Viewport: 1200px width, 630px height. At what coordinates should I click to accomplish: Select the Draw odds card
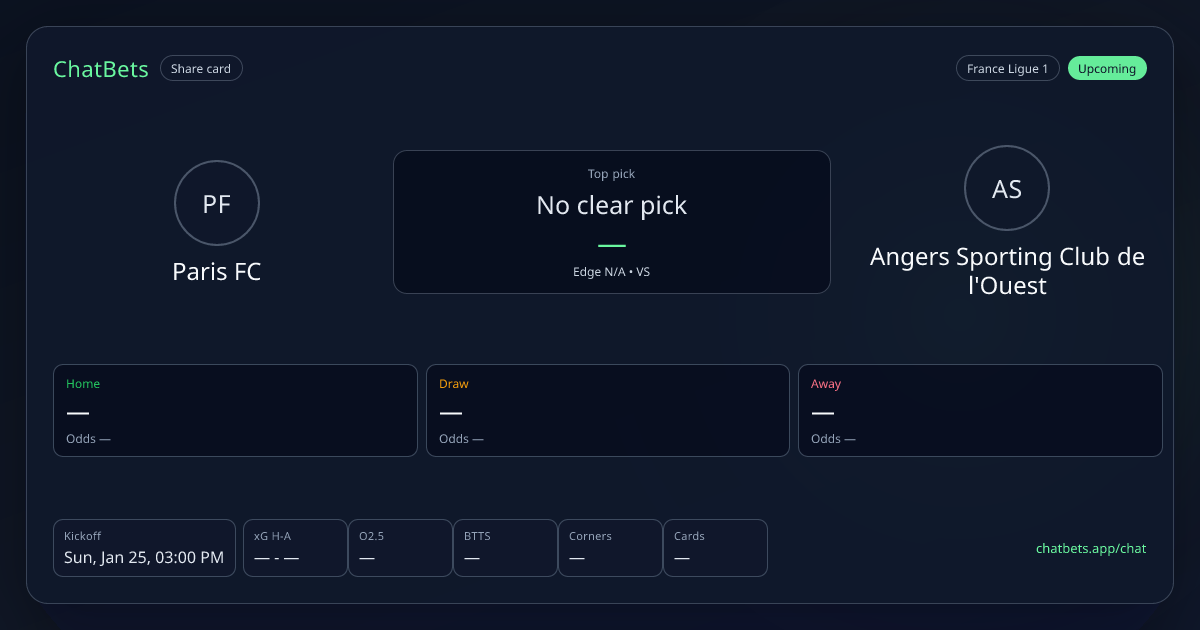click(x=608, y=410)
